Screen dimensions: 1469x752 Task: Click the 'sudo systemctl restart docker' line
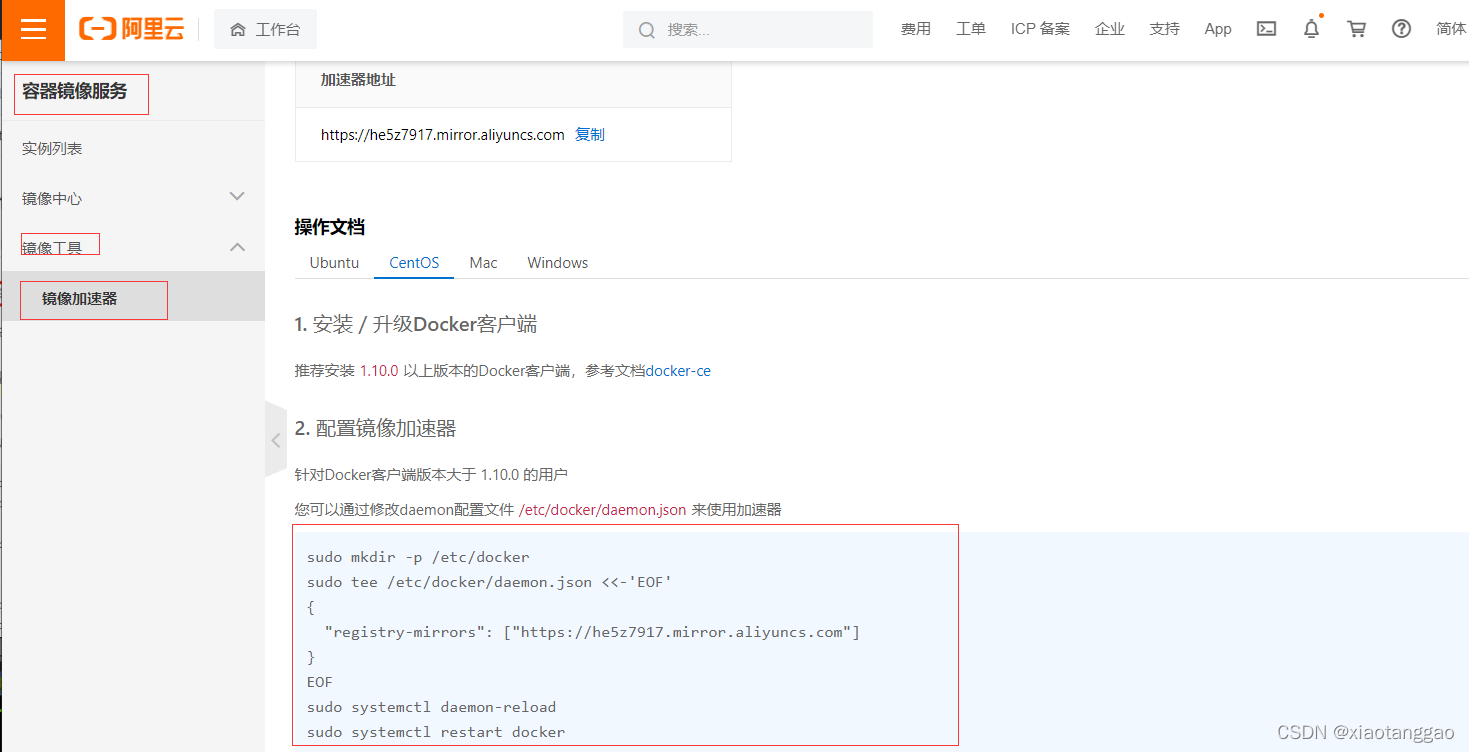click(x=436, y=732)
